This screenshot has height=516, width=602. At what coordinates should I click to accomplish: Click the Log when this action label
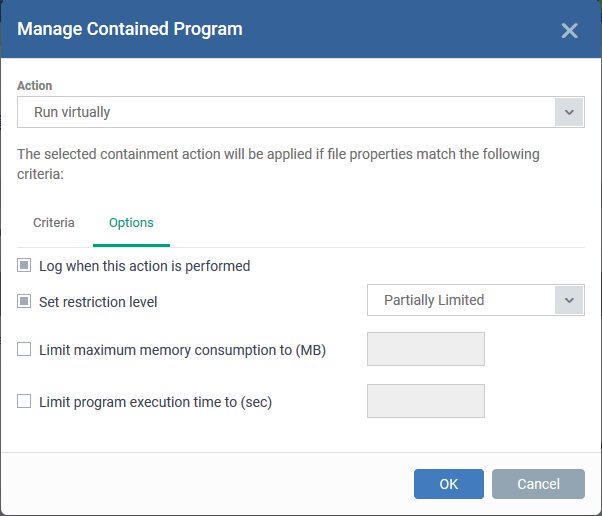click(x=144, y=266)
